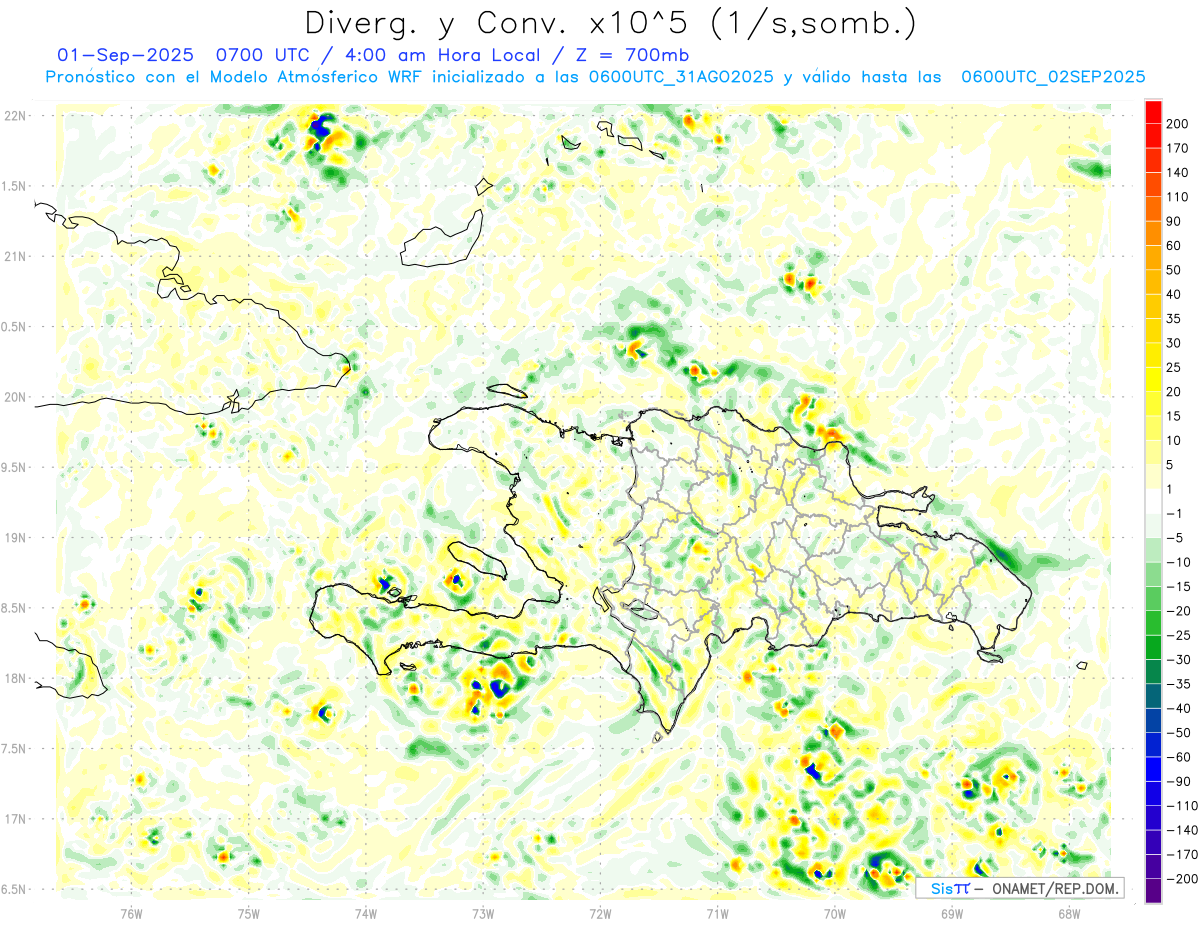Click the '8.5N' latitude label
The image size is (1200, 927).
(15, 608)
